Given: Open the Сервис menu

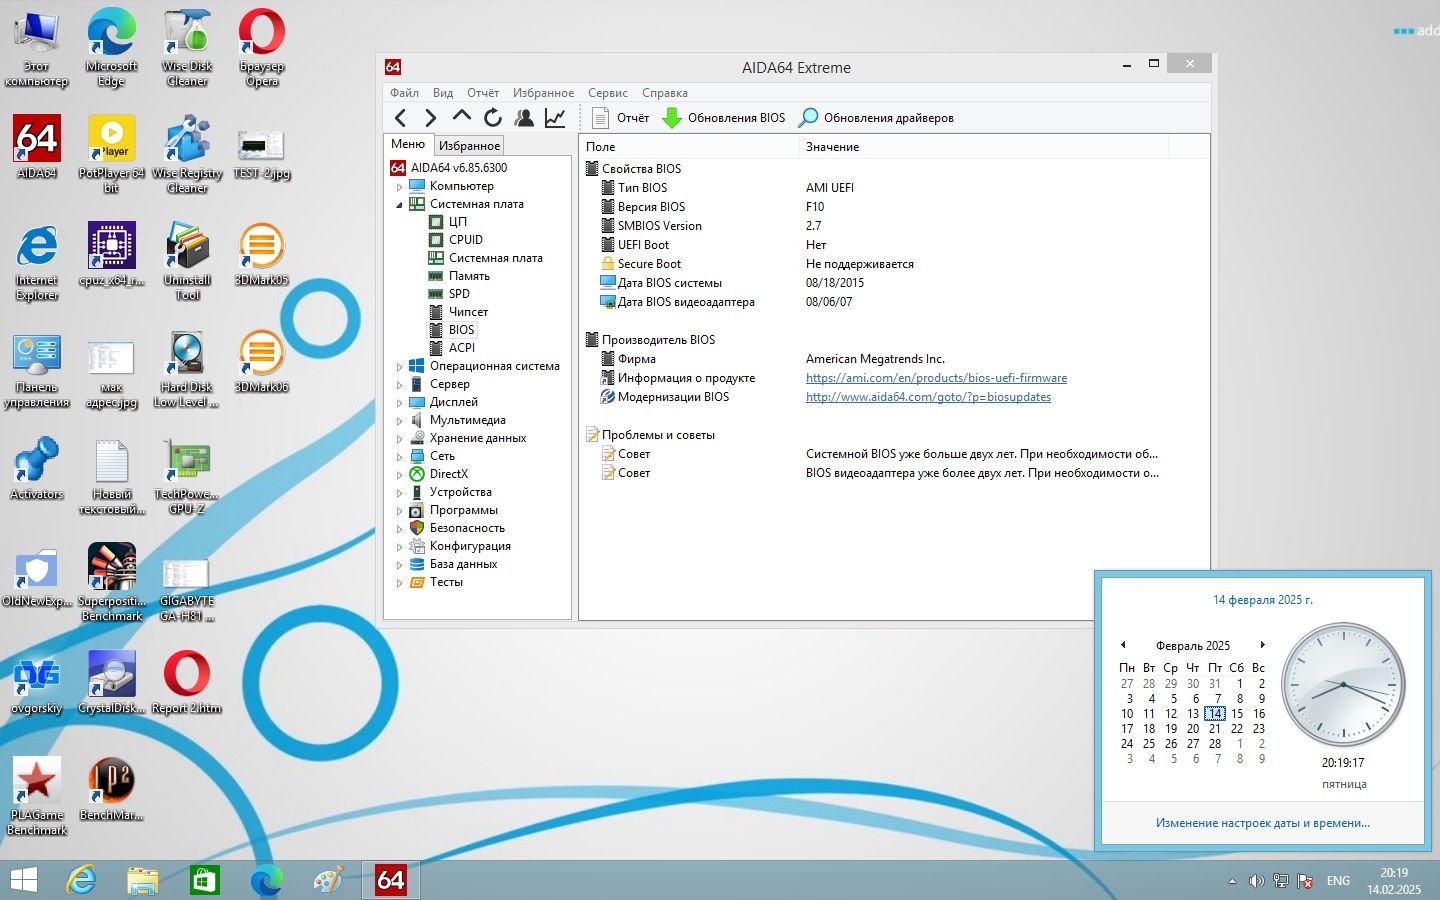Looking at the screenshot, I should pos(607,93).
